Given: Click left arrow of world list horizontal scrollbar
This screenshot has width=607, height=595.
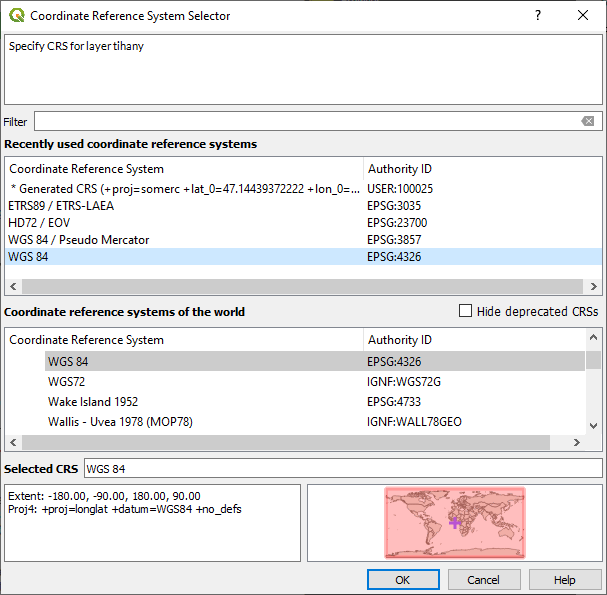Looking at the screenshot, I should pyautogui.click(x=13, y=442).
